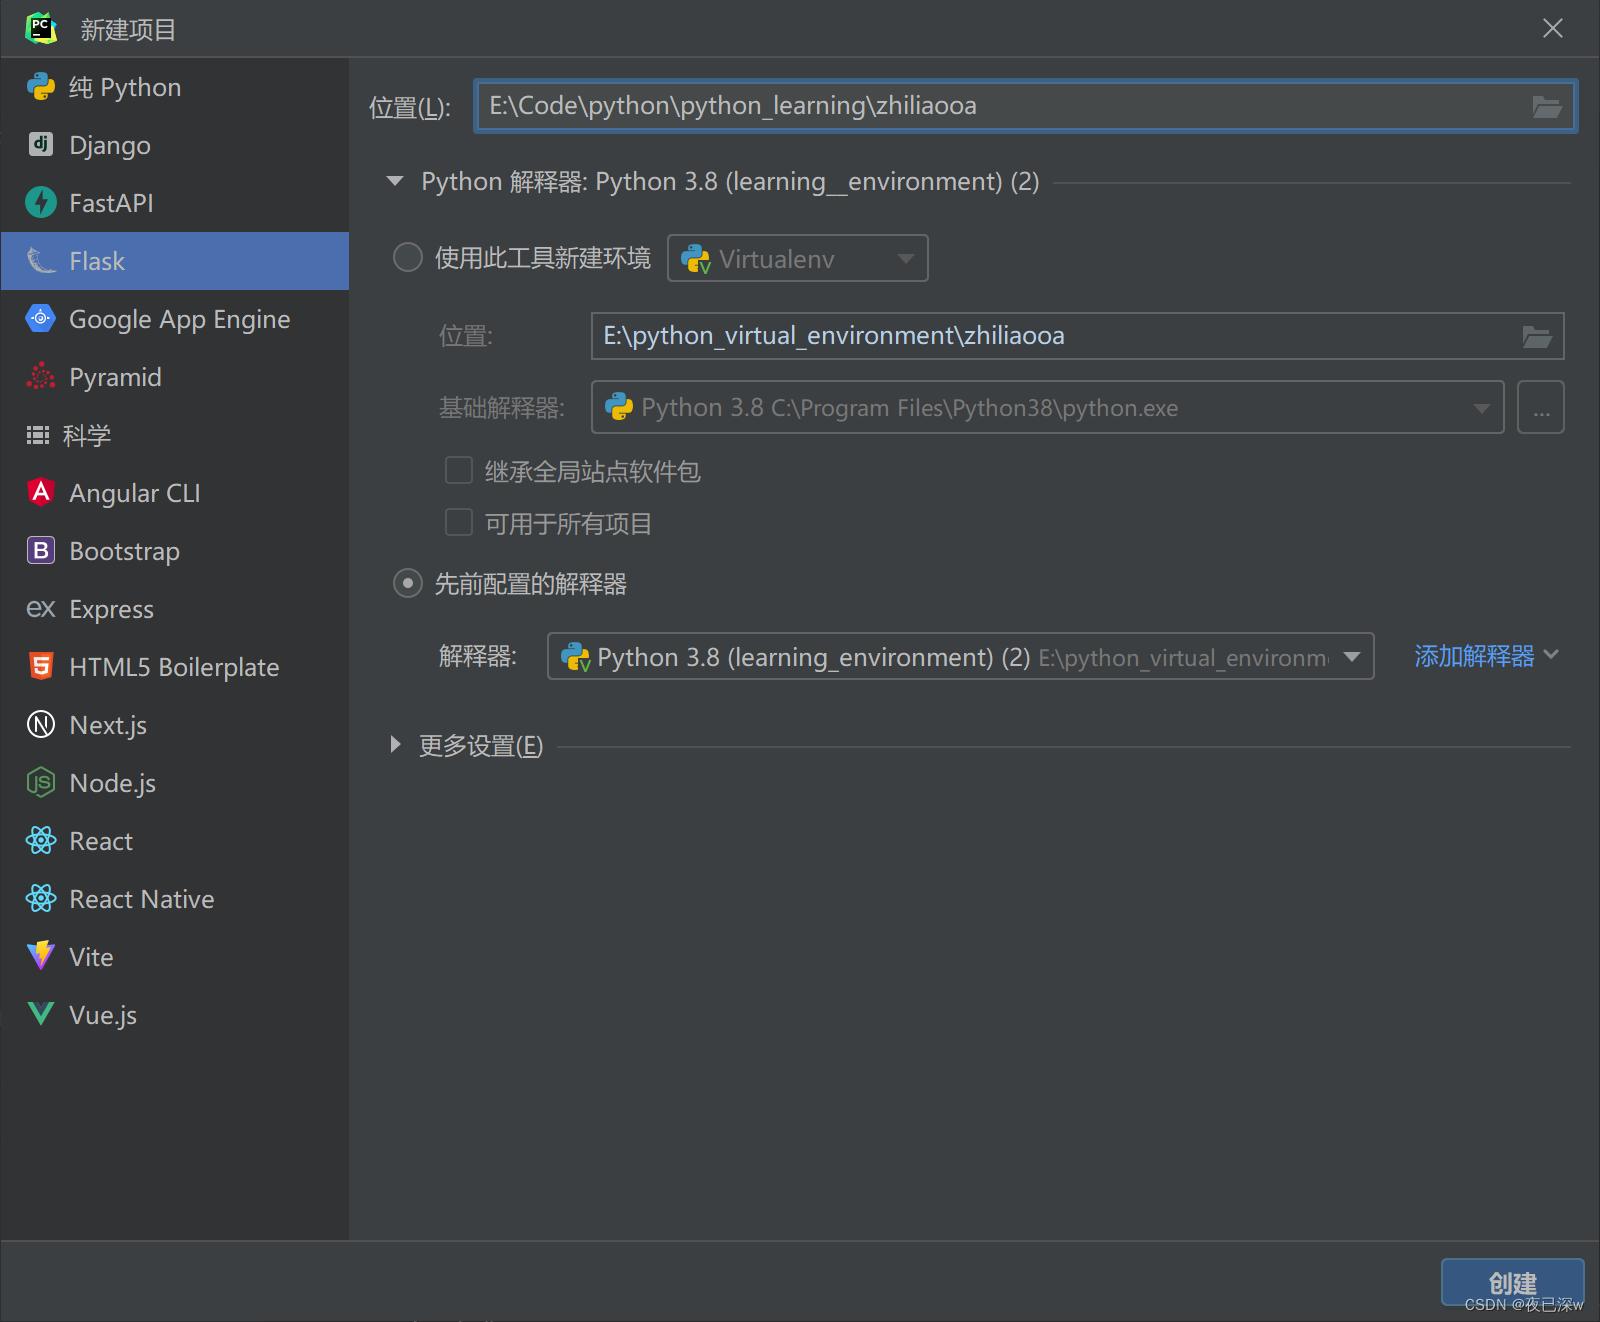Click the Flask horn icon
This screenshot has width=1600, height=1322.
click(x=41, y=260)
